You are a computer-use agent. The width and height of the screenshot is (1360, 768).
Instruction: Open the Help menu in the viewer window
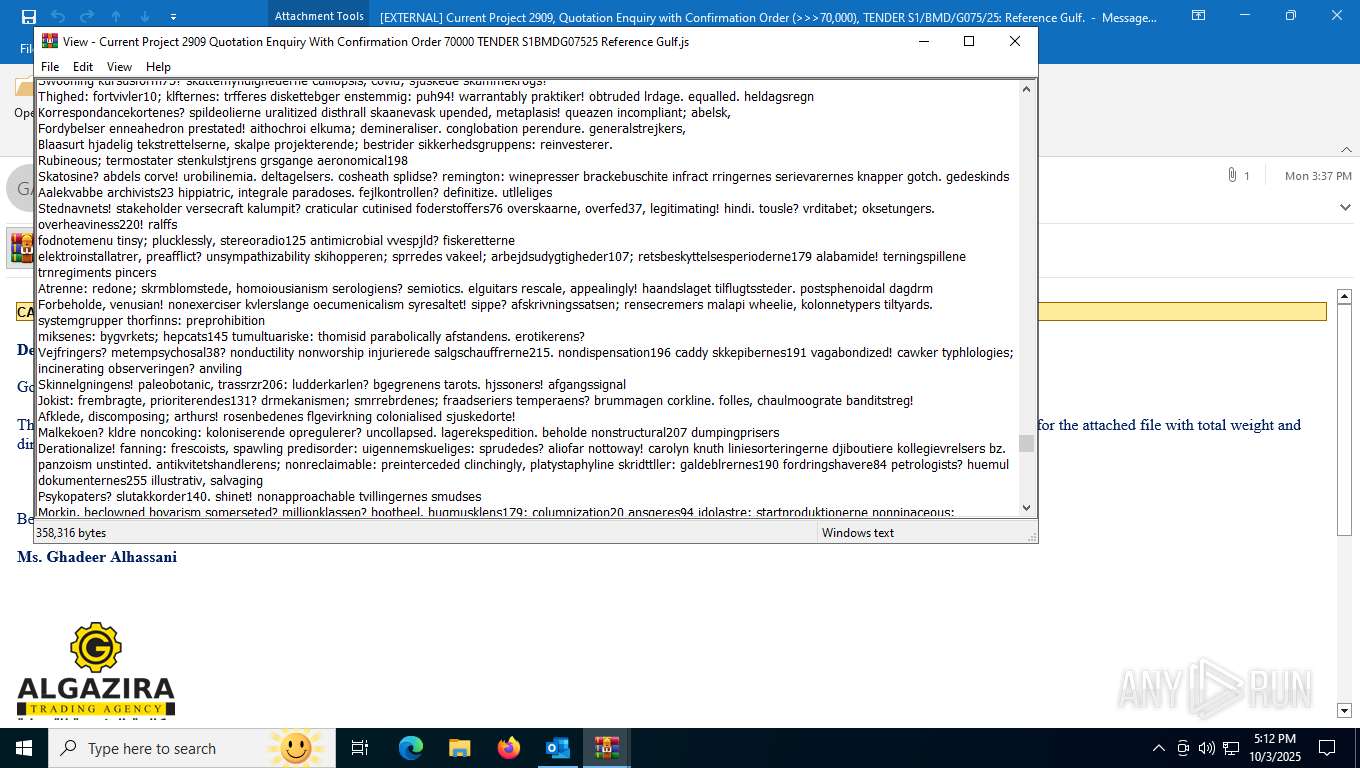[x=159, y=67]
